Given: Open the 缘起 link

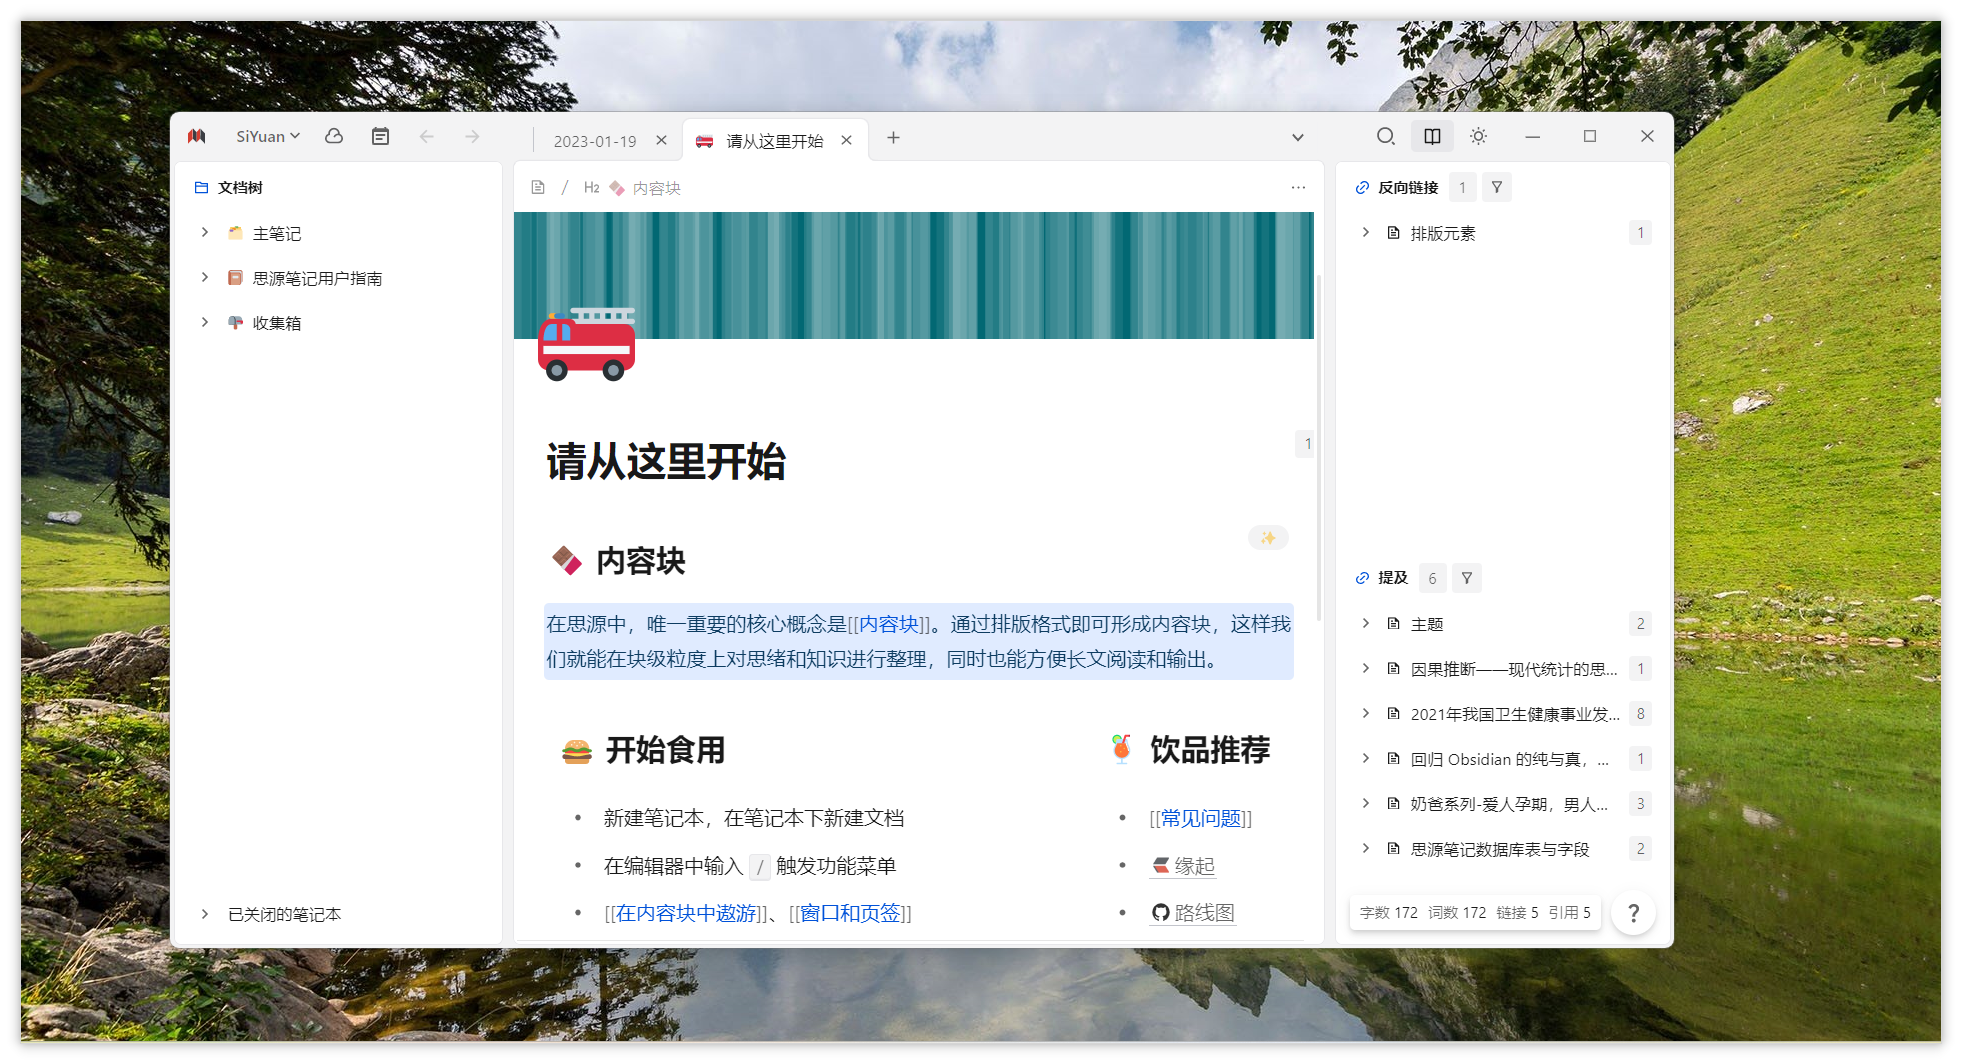Looking at the screenshot, I should [x=1183, y=866].
